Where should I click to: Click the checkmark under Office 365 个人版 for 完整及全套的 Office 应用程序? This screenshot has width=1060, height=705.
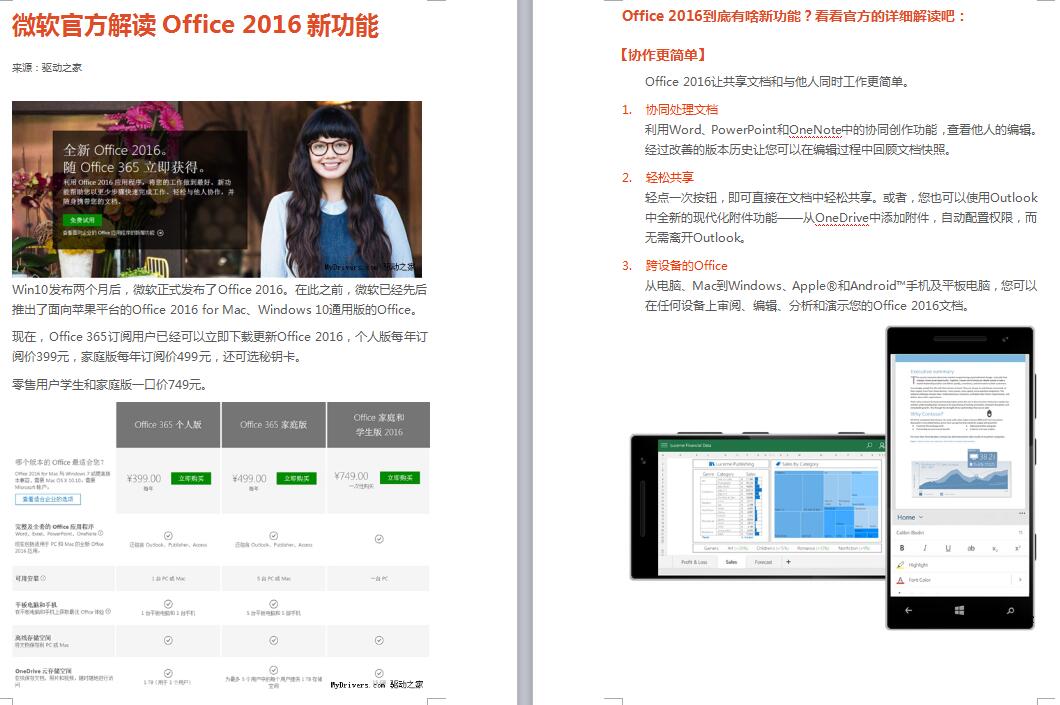(x=168, y=536)
